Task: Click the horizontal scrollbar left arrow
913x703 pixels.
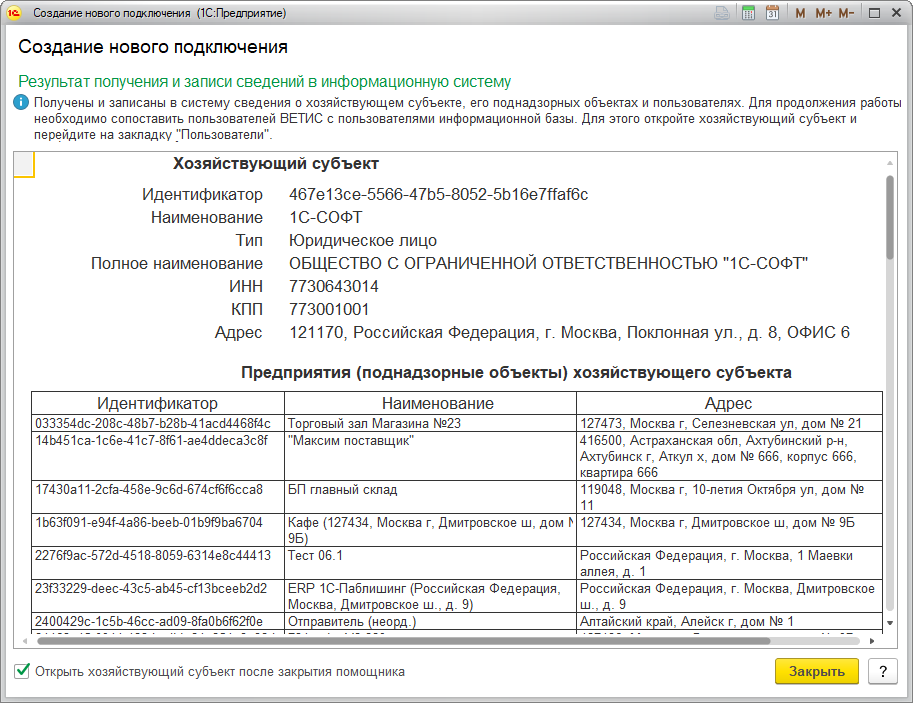Action: point(24,641)
